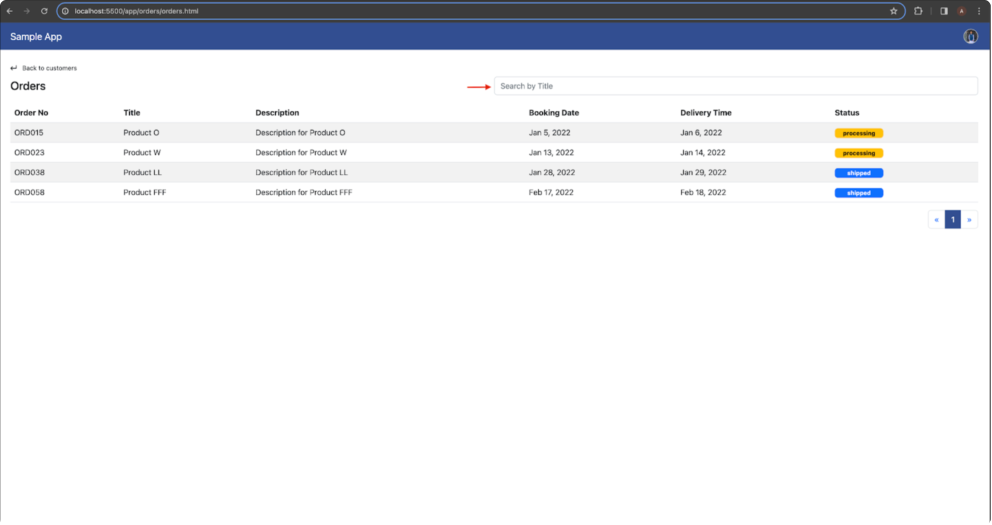The width and height of the screenshot is (992, 525).
Task: Click order number ORD038
Action: (x=29, y=173)
